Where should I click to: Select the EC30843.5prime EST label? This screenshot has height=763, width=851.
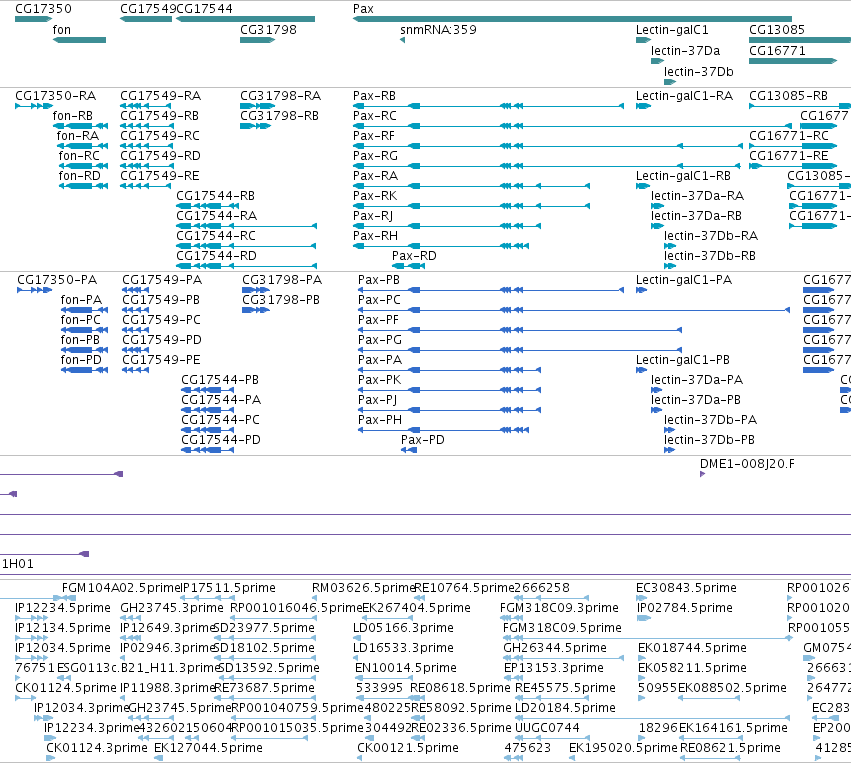click(686, 588)
